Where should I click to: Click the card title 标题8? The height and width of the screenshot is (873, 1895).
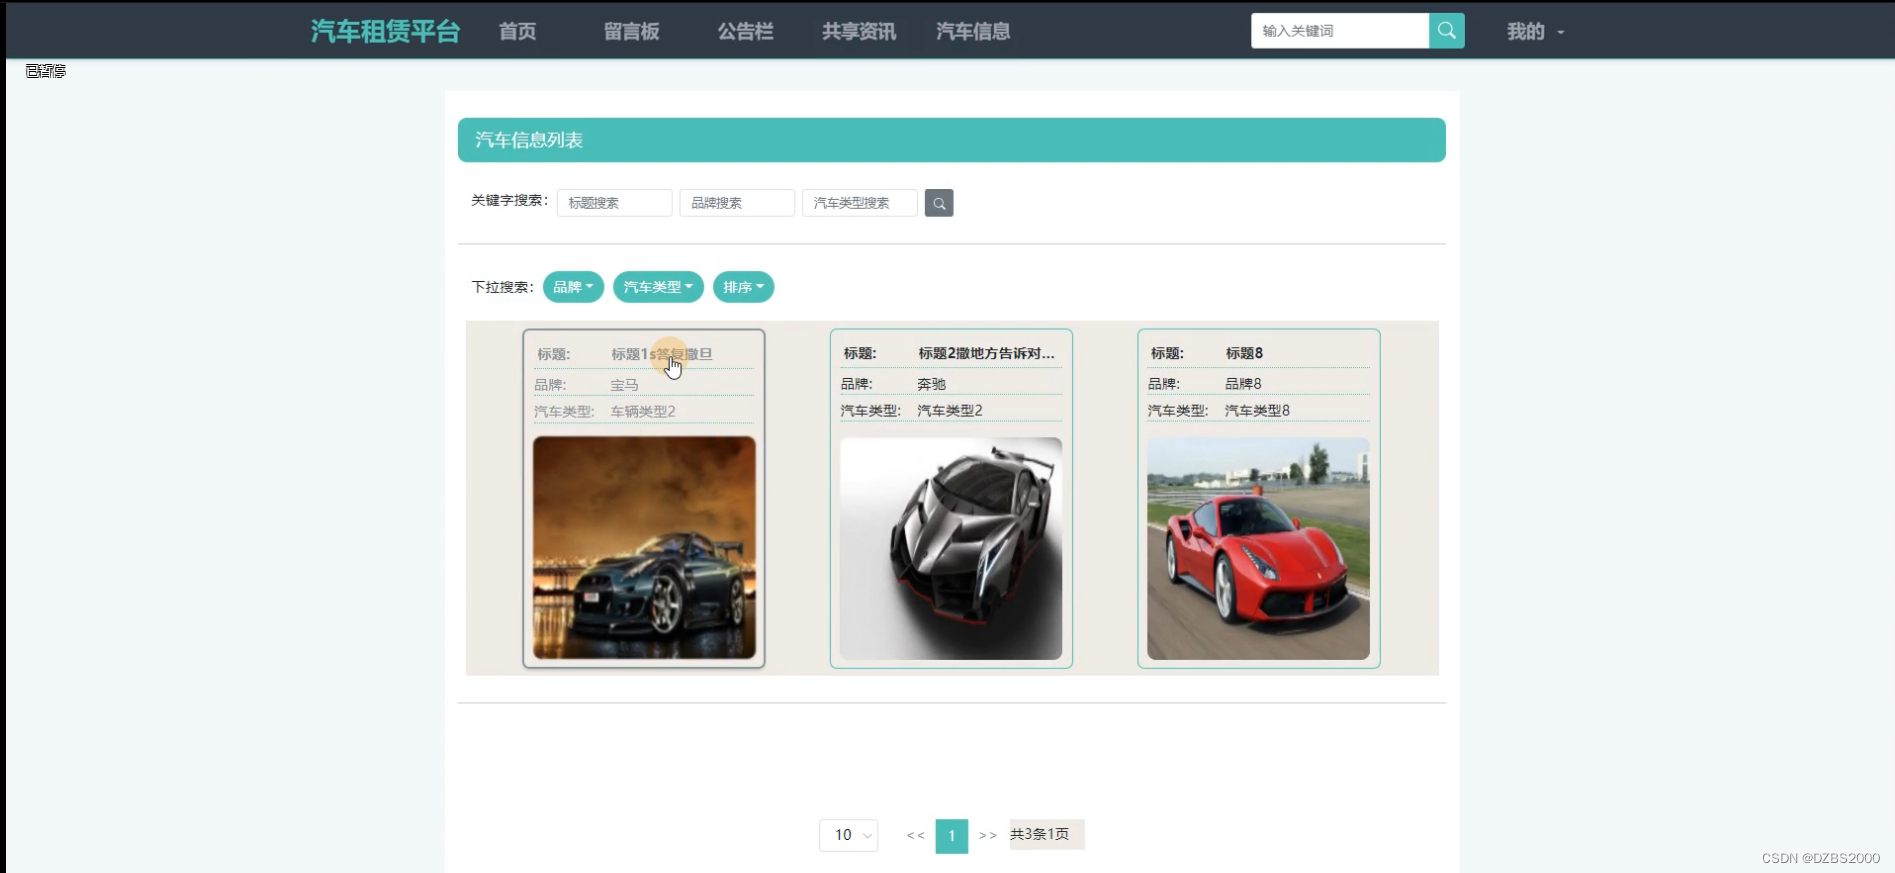click(x=1244, y=353)
